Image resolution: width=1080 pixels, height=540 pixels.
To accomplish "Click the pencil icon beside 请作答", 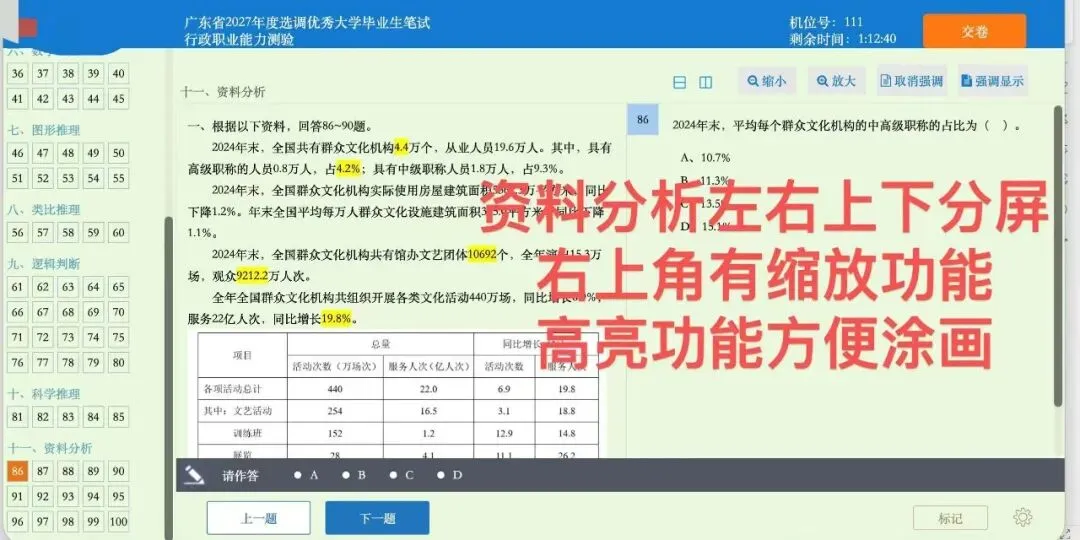I will [x=195, y=475].
